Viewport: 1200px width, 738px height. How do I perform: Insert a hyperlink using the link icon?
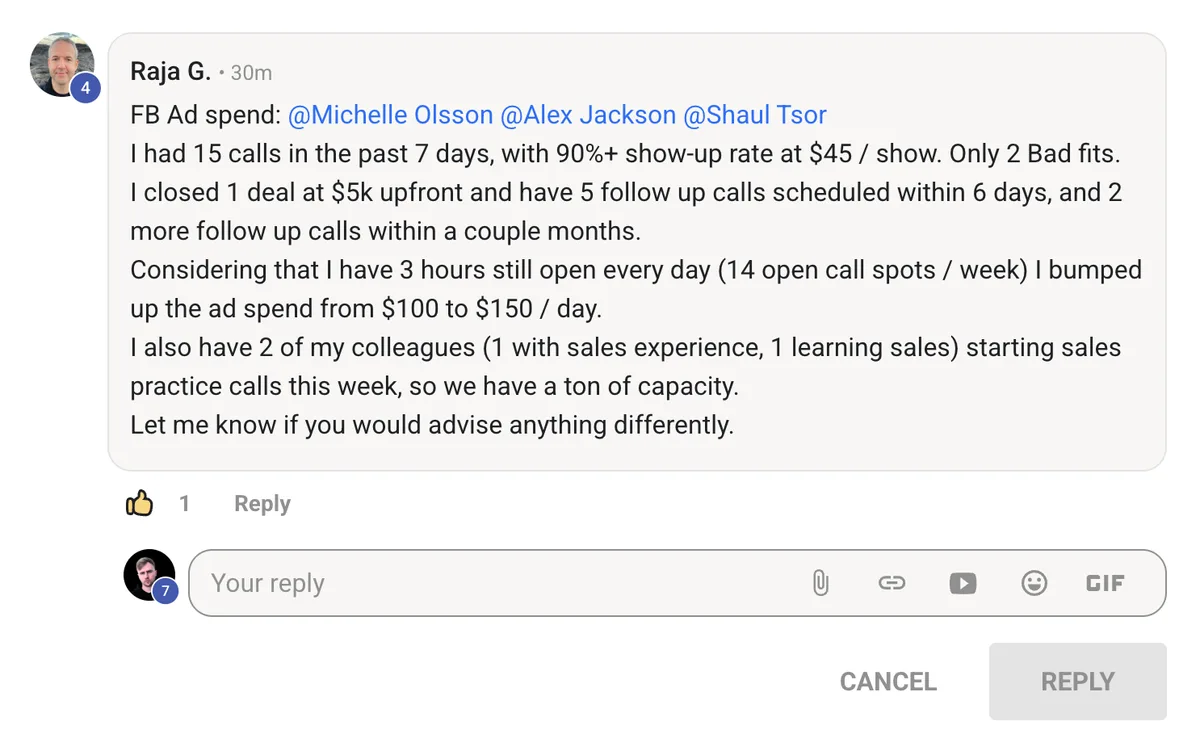click(x=891, y=583)
